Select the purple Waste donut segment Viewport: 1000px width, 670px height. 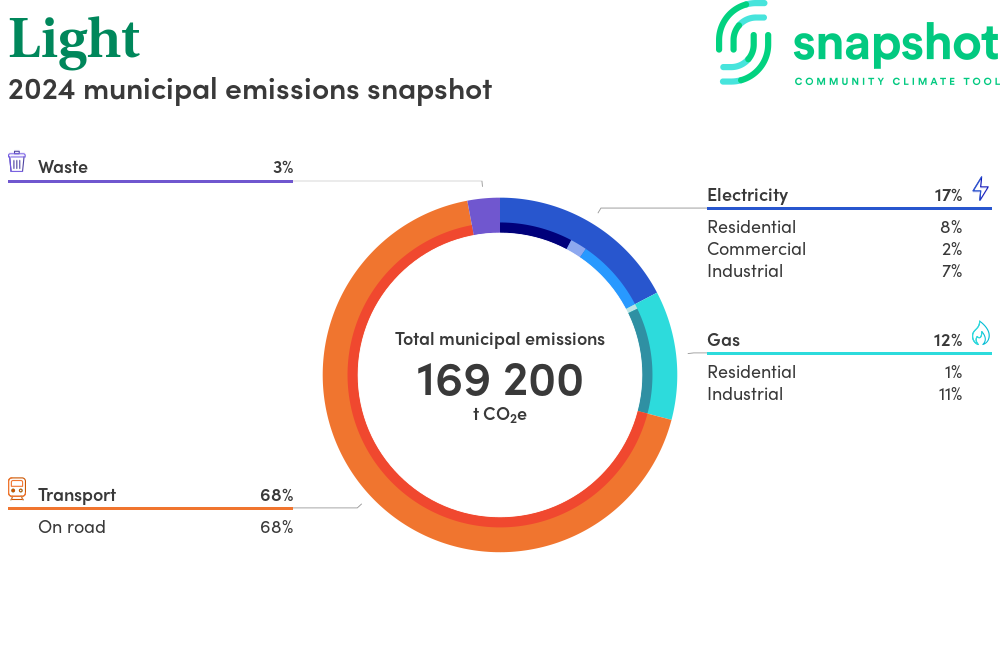484,216
